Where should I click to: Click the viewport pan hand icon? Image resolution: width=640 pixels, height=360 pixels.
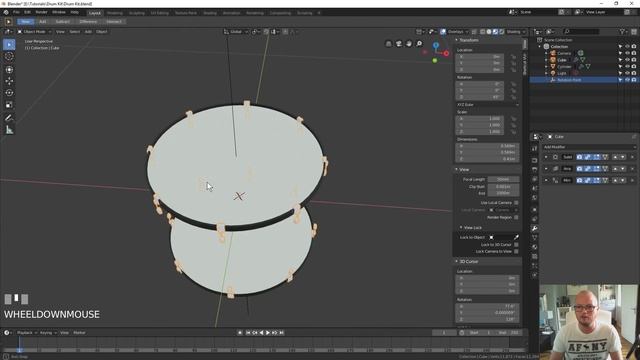[409, 44]
